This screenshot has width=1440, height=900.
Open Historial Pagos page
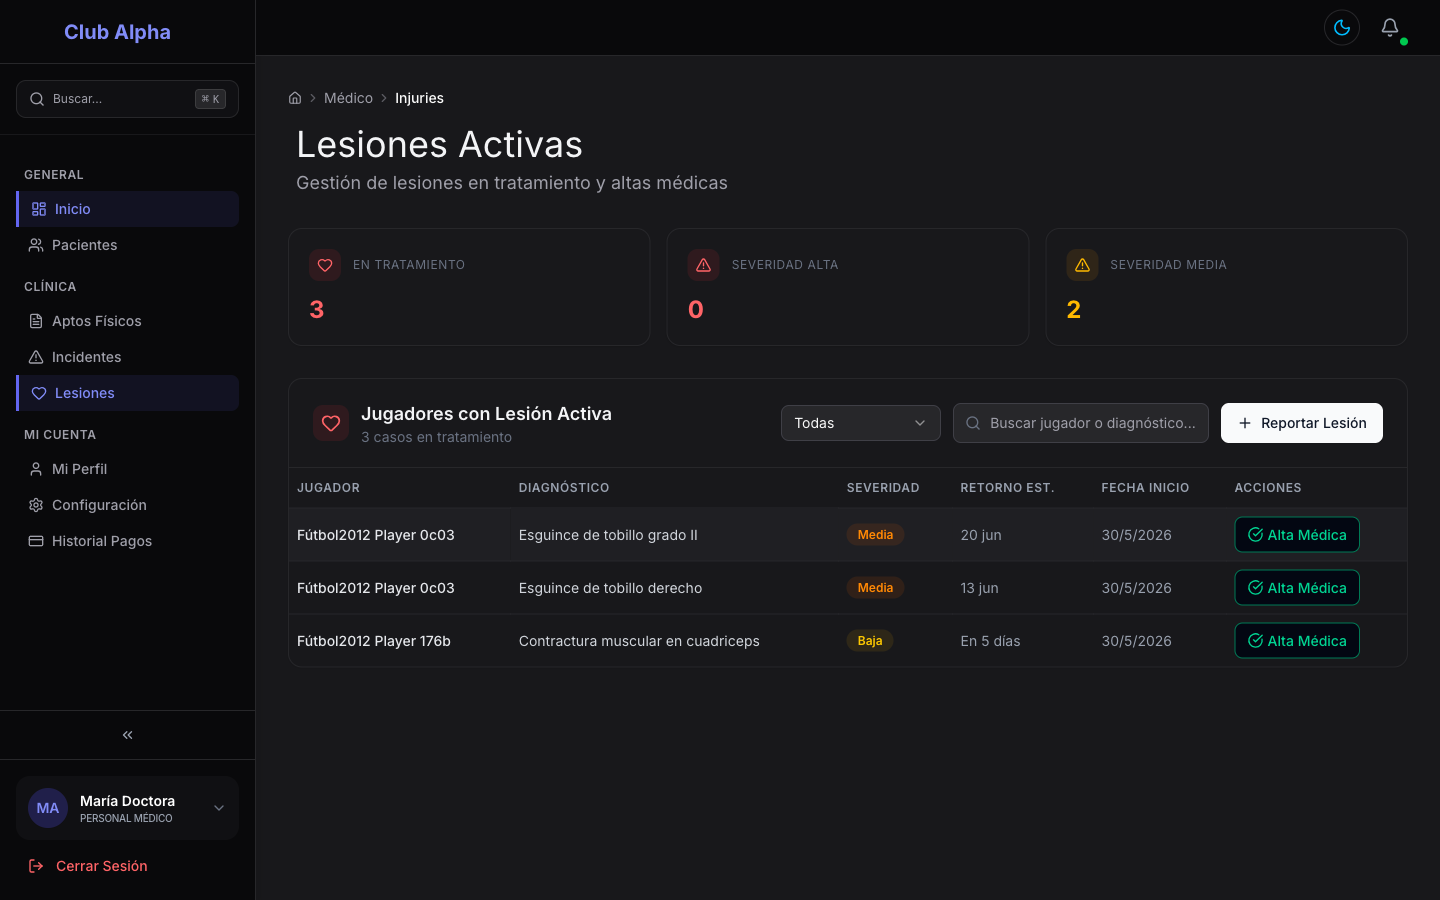tap(127, 541)
